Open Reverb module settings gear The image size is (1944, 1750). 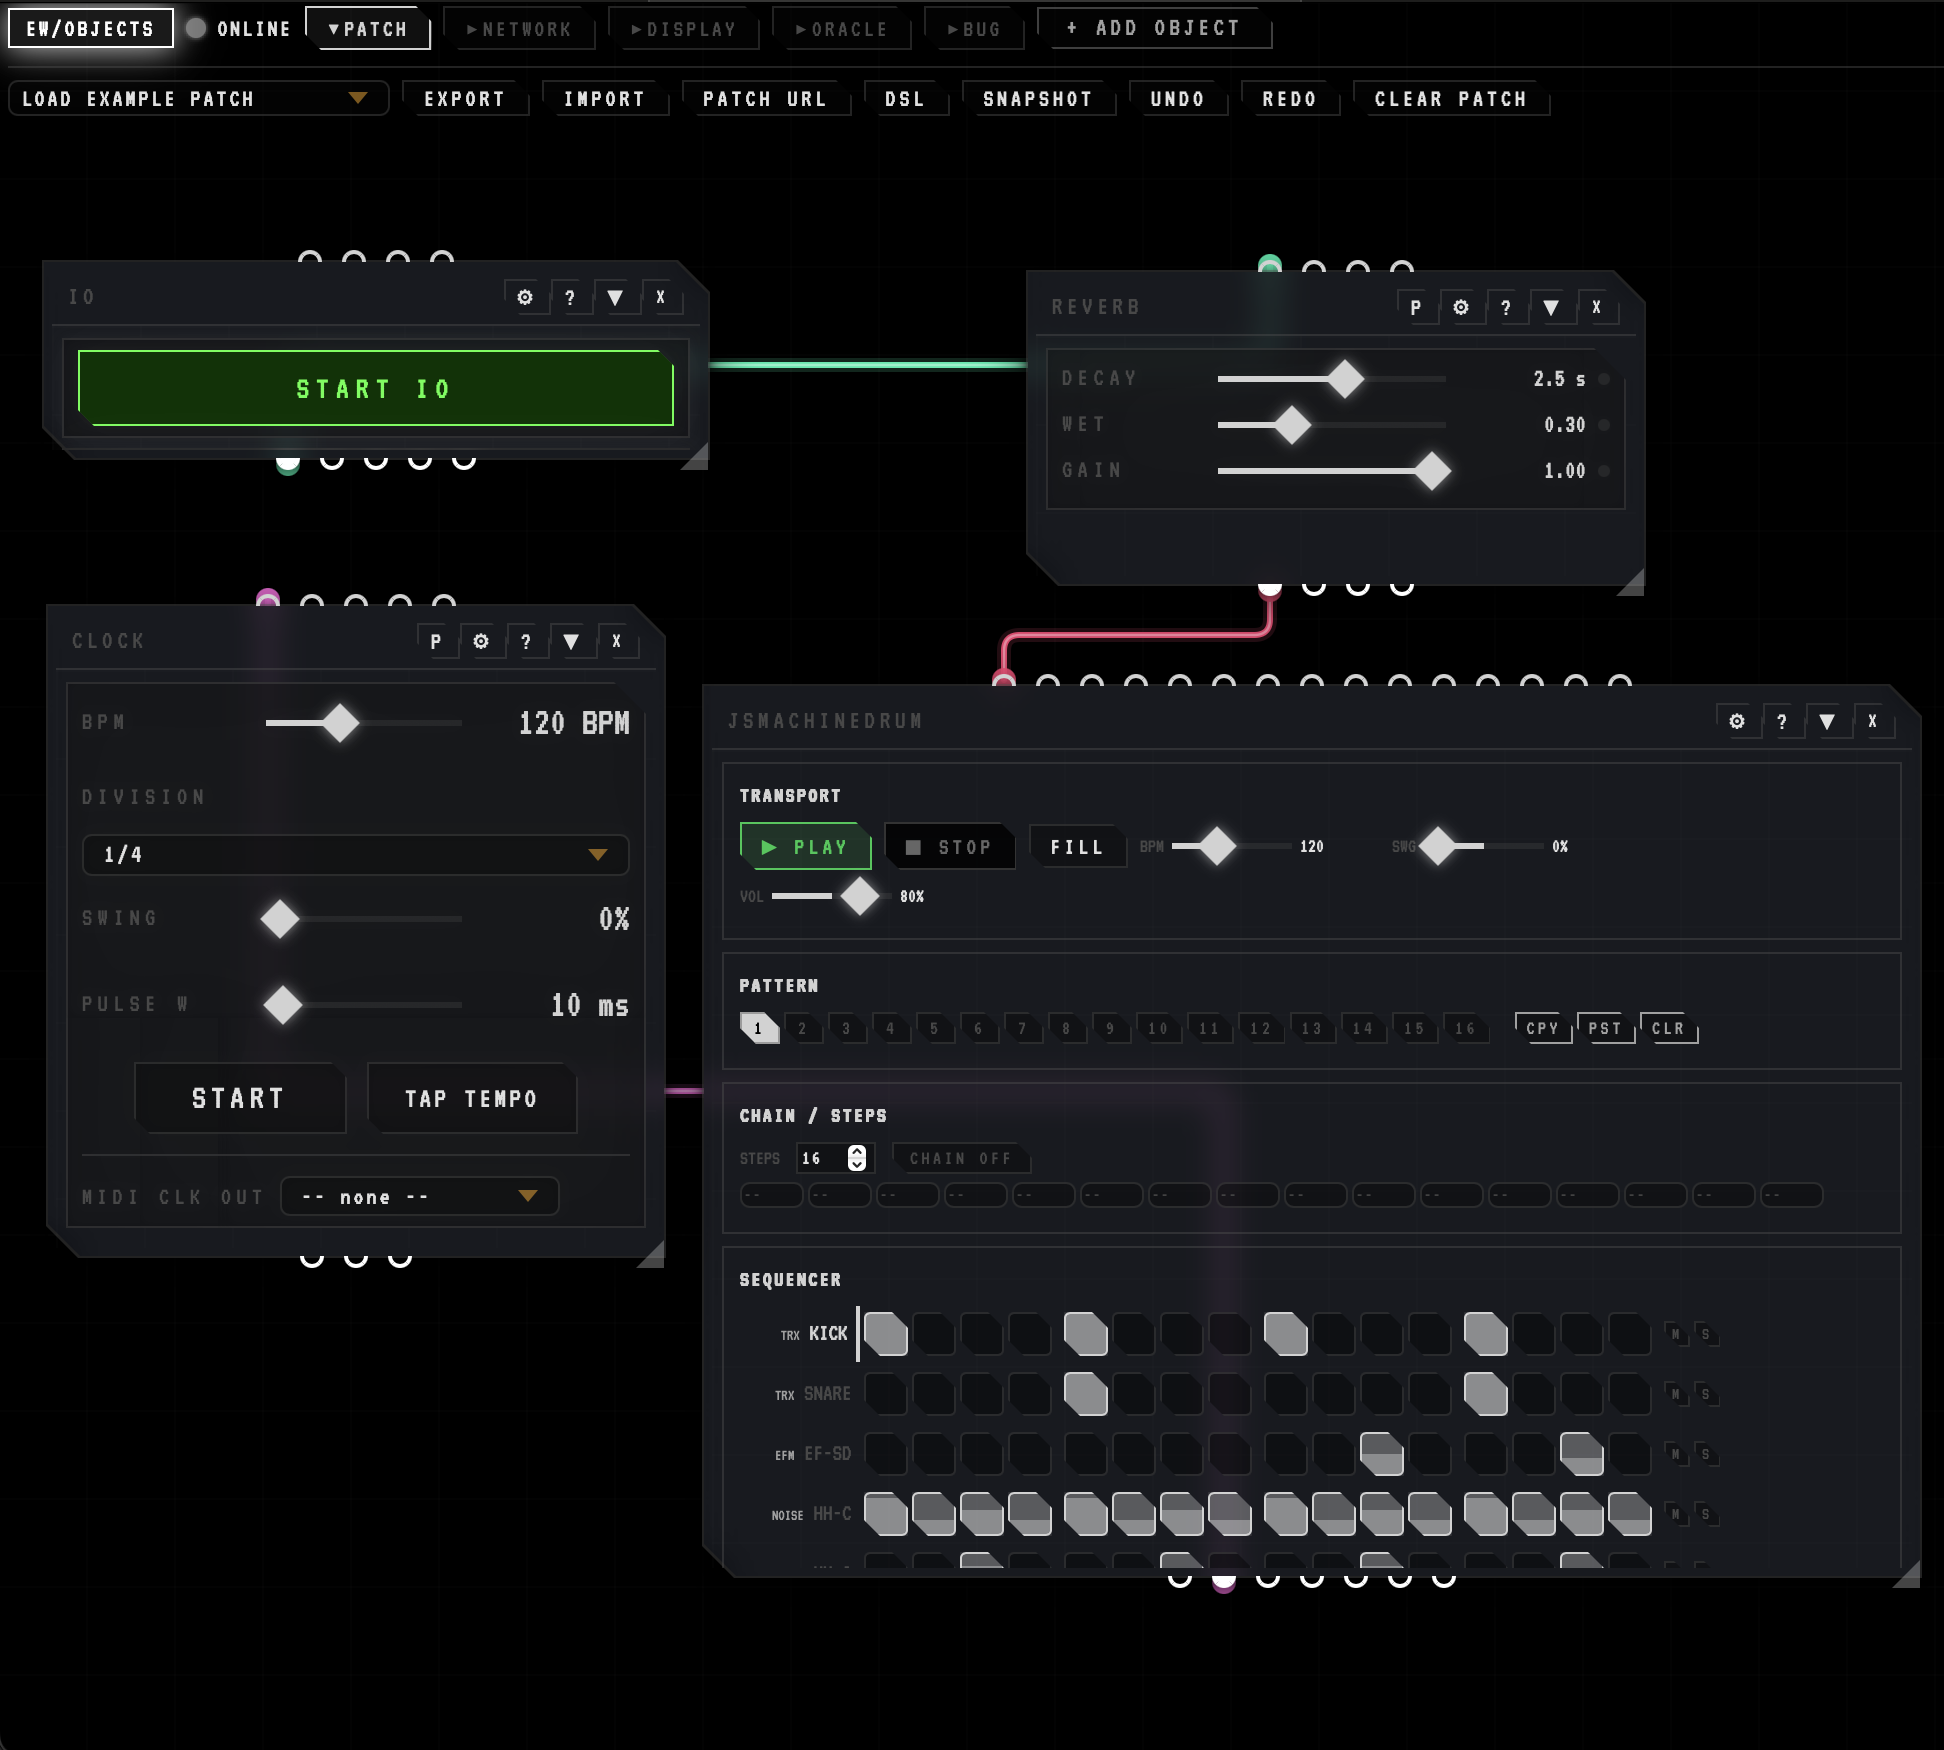coord(1461,307)
